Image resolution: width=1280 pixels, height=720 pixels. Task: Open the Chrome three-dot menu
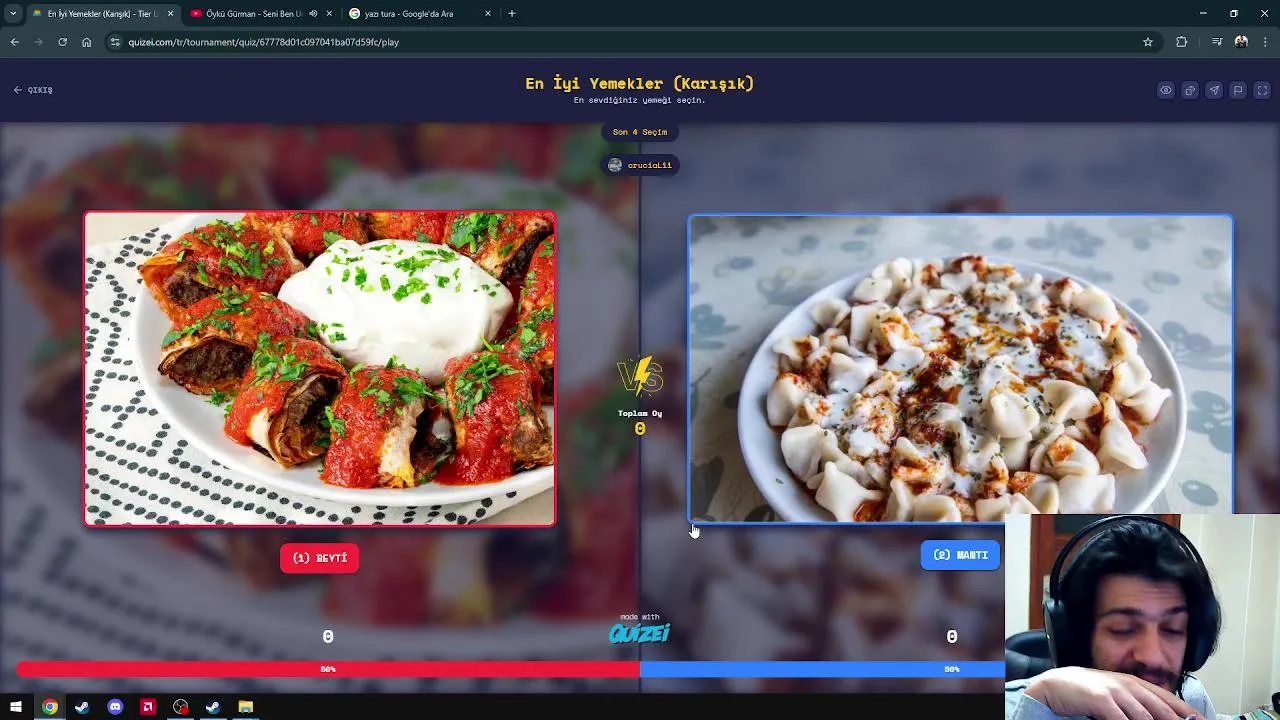point(1266,42)
